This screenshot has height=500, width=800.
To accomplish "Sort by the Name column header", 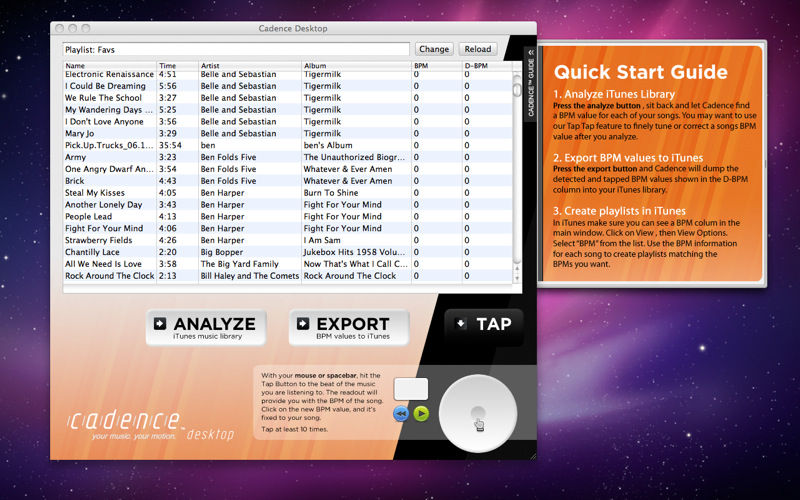I will [110, 66].
